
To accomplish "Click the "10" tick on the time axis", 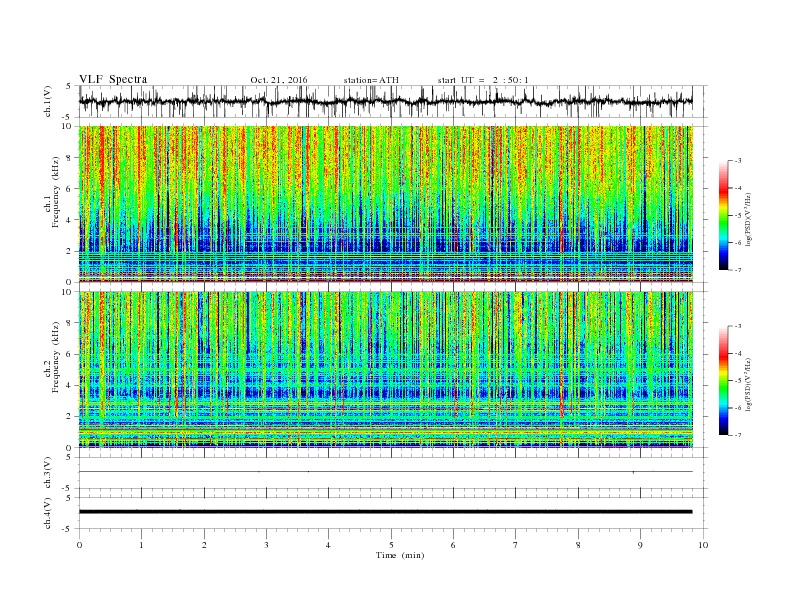I will (x=703, y=545).
